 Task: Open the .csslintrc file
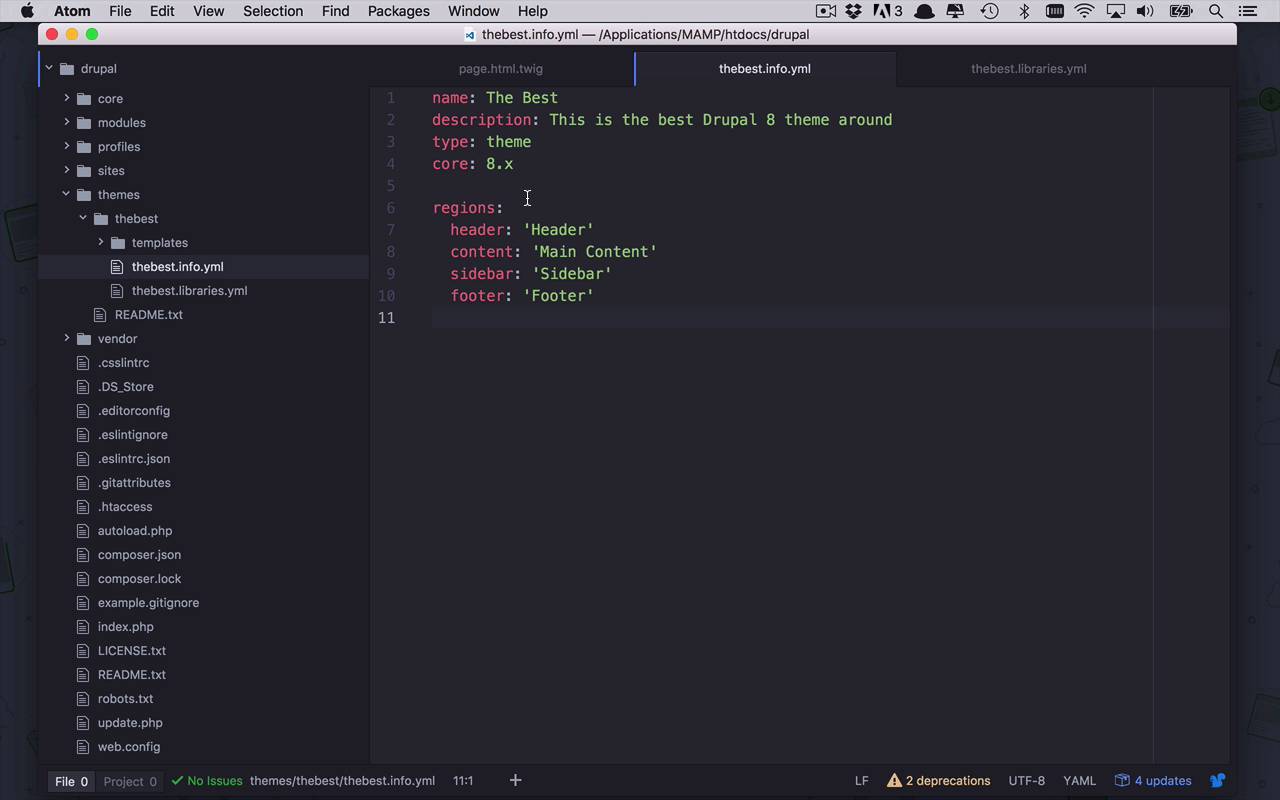(123, 362)
